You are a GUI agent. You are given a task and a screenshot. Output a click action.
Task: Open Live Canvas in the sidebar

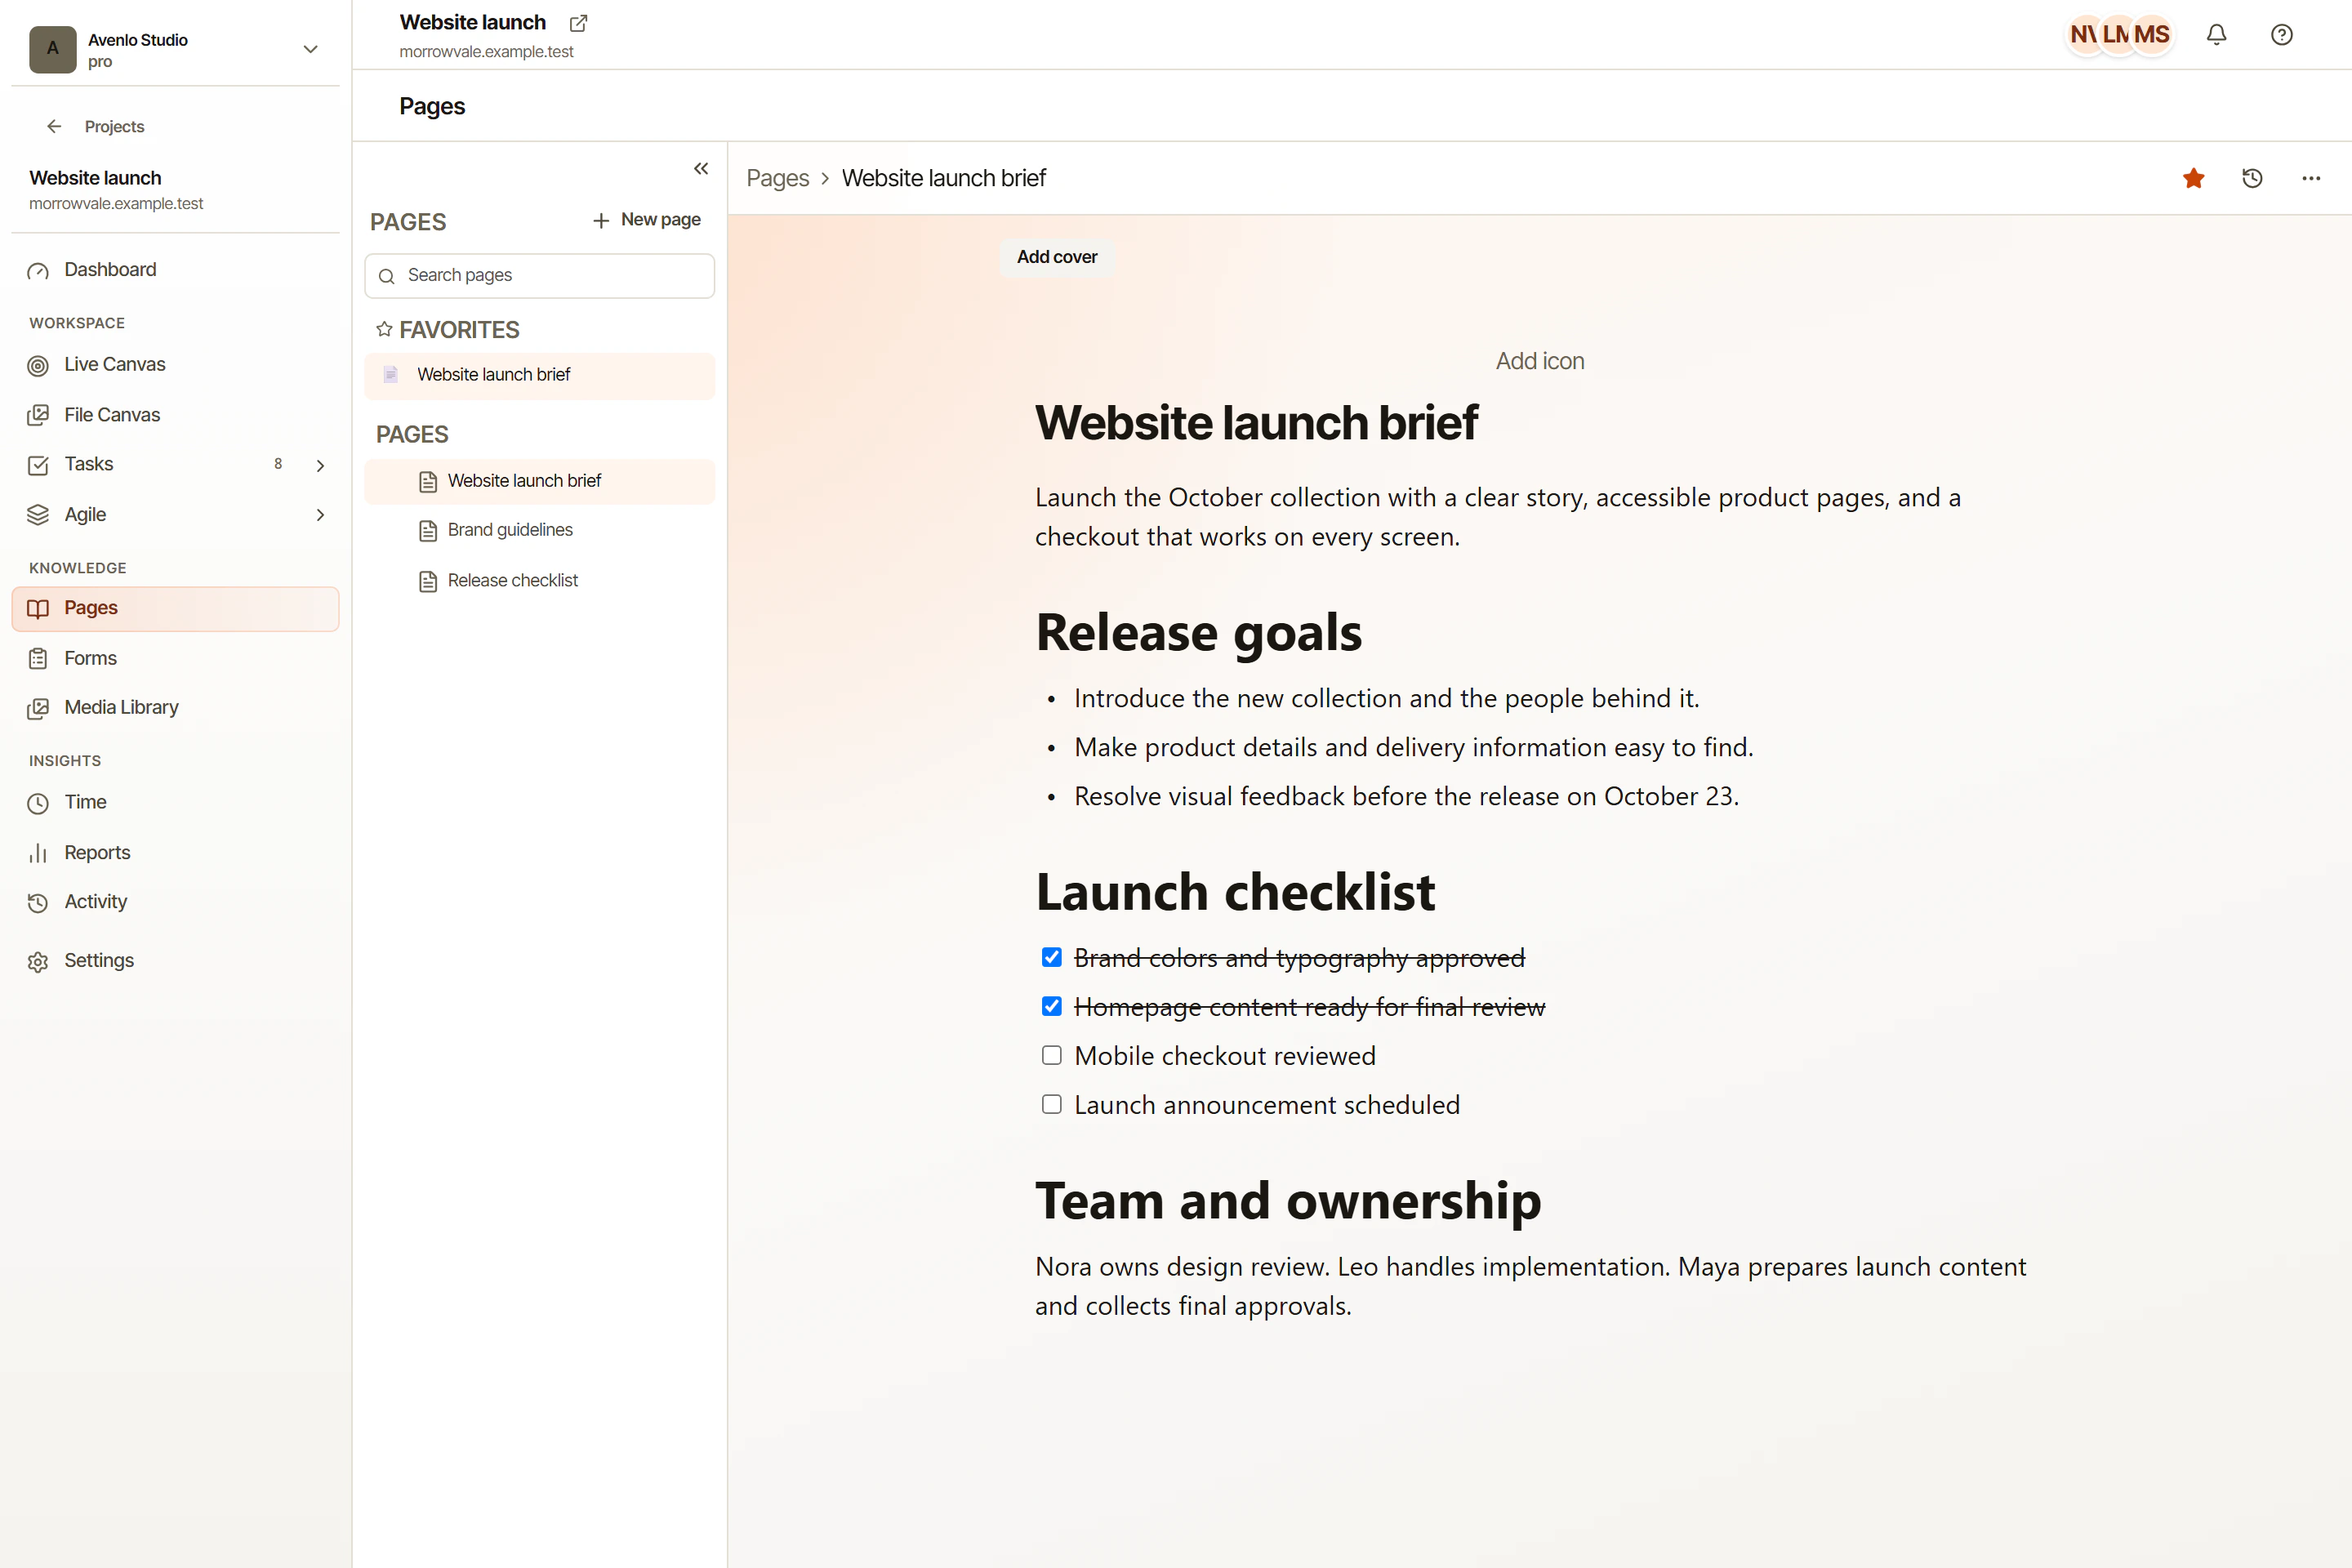click(176, 365)
